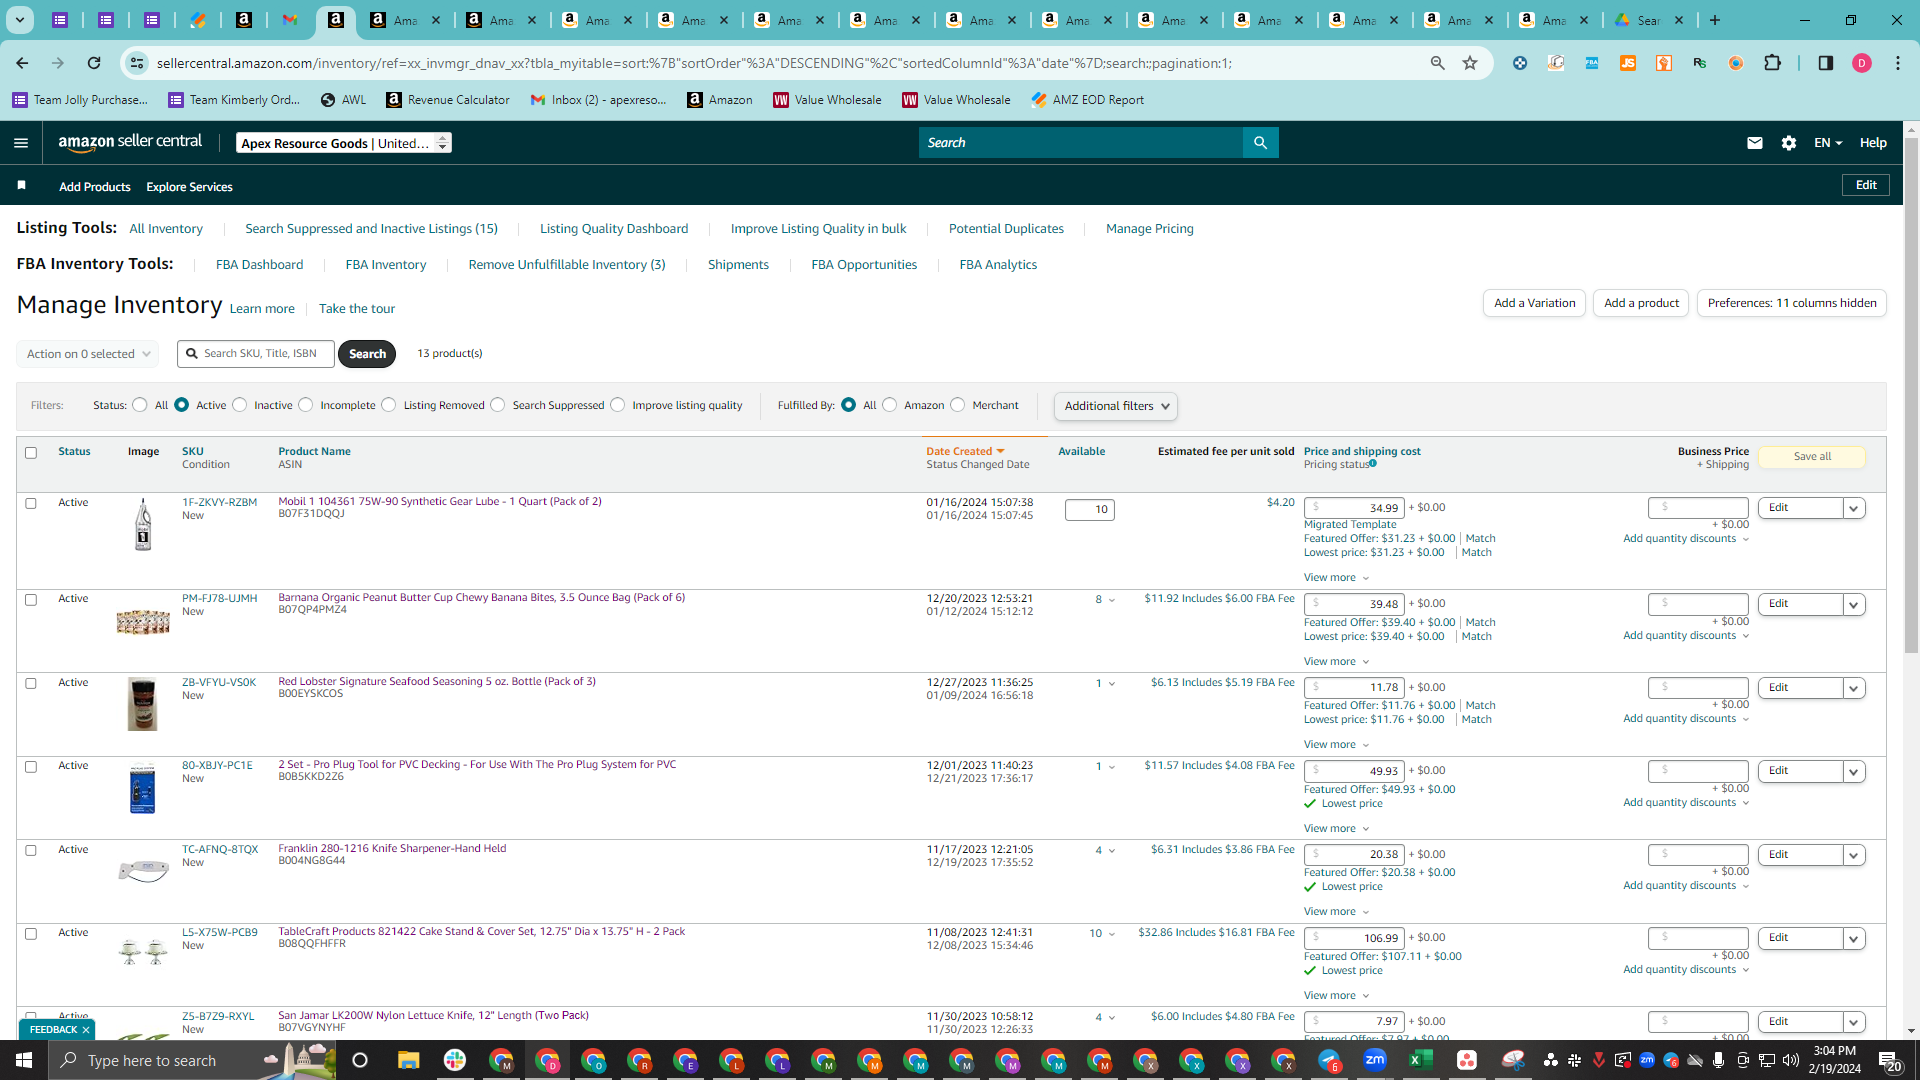This screenshot has width=1920, height=1080.
Task: Bookmark this page with the star icon
Action: 1470,63
